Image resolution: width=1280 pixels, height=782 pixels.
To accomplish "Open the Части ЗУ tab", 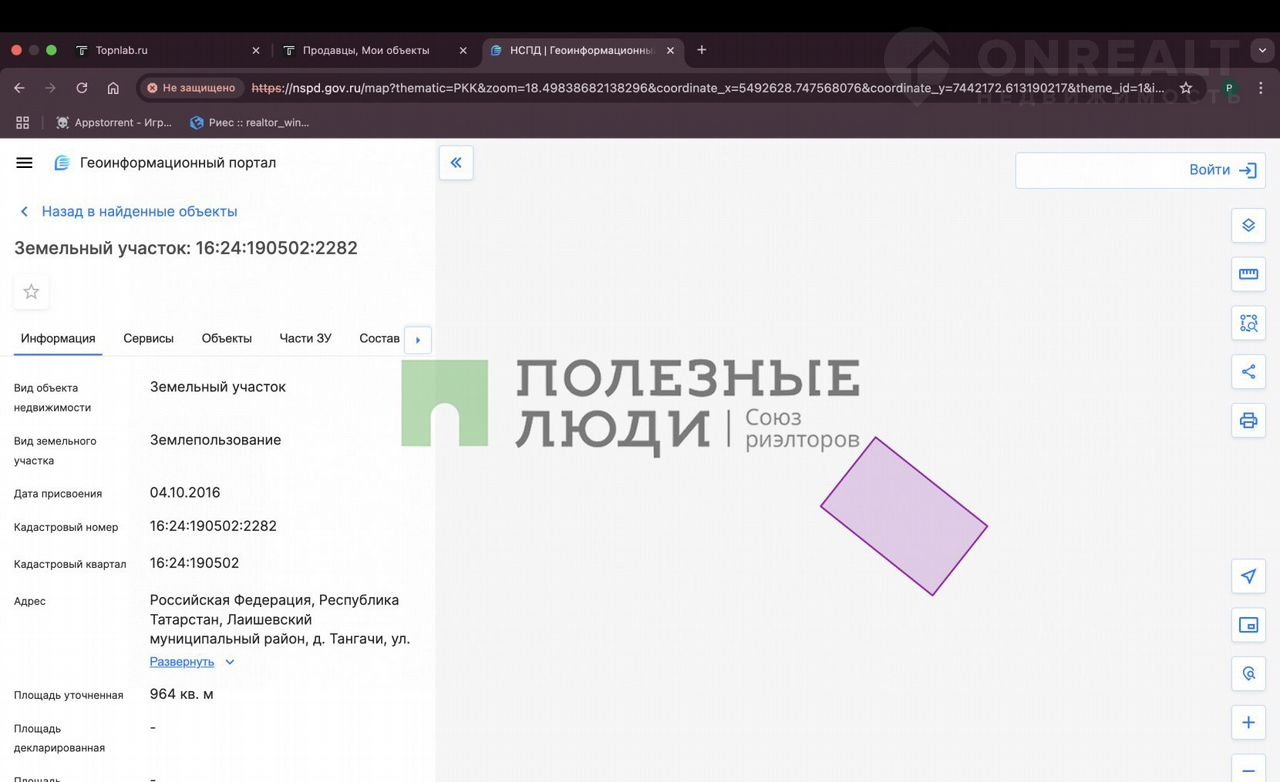I will point(305,338).
